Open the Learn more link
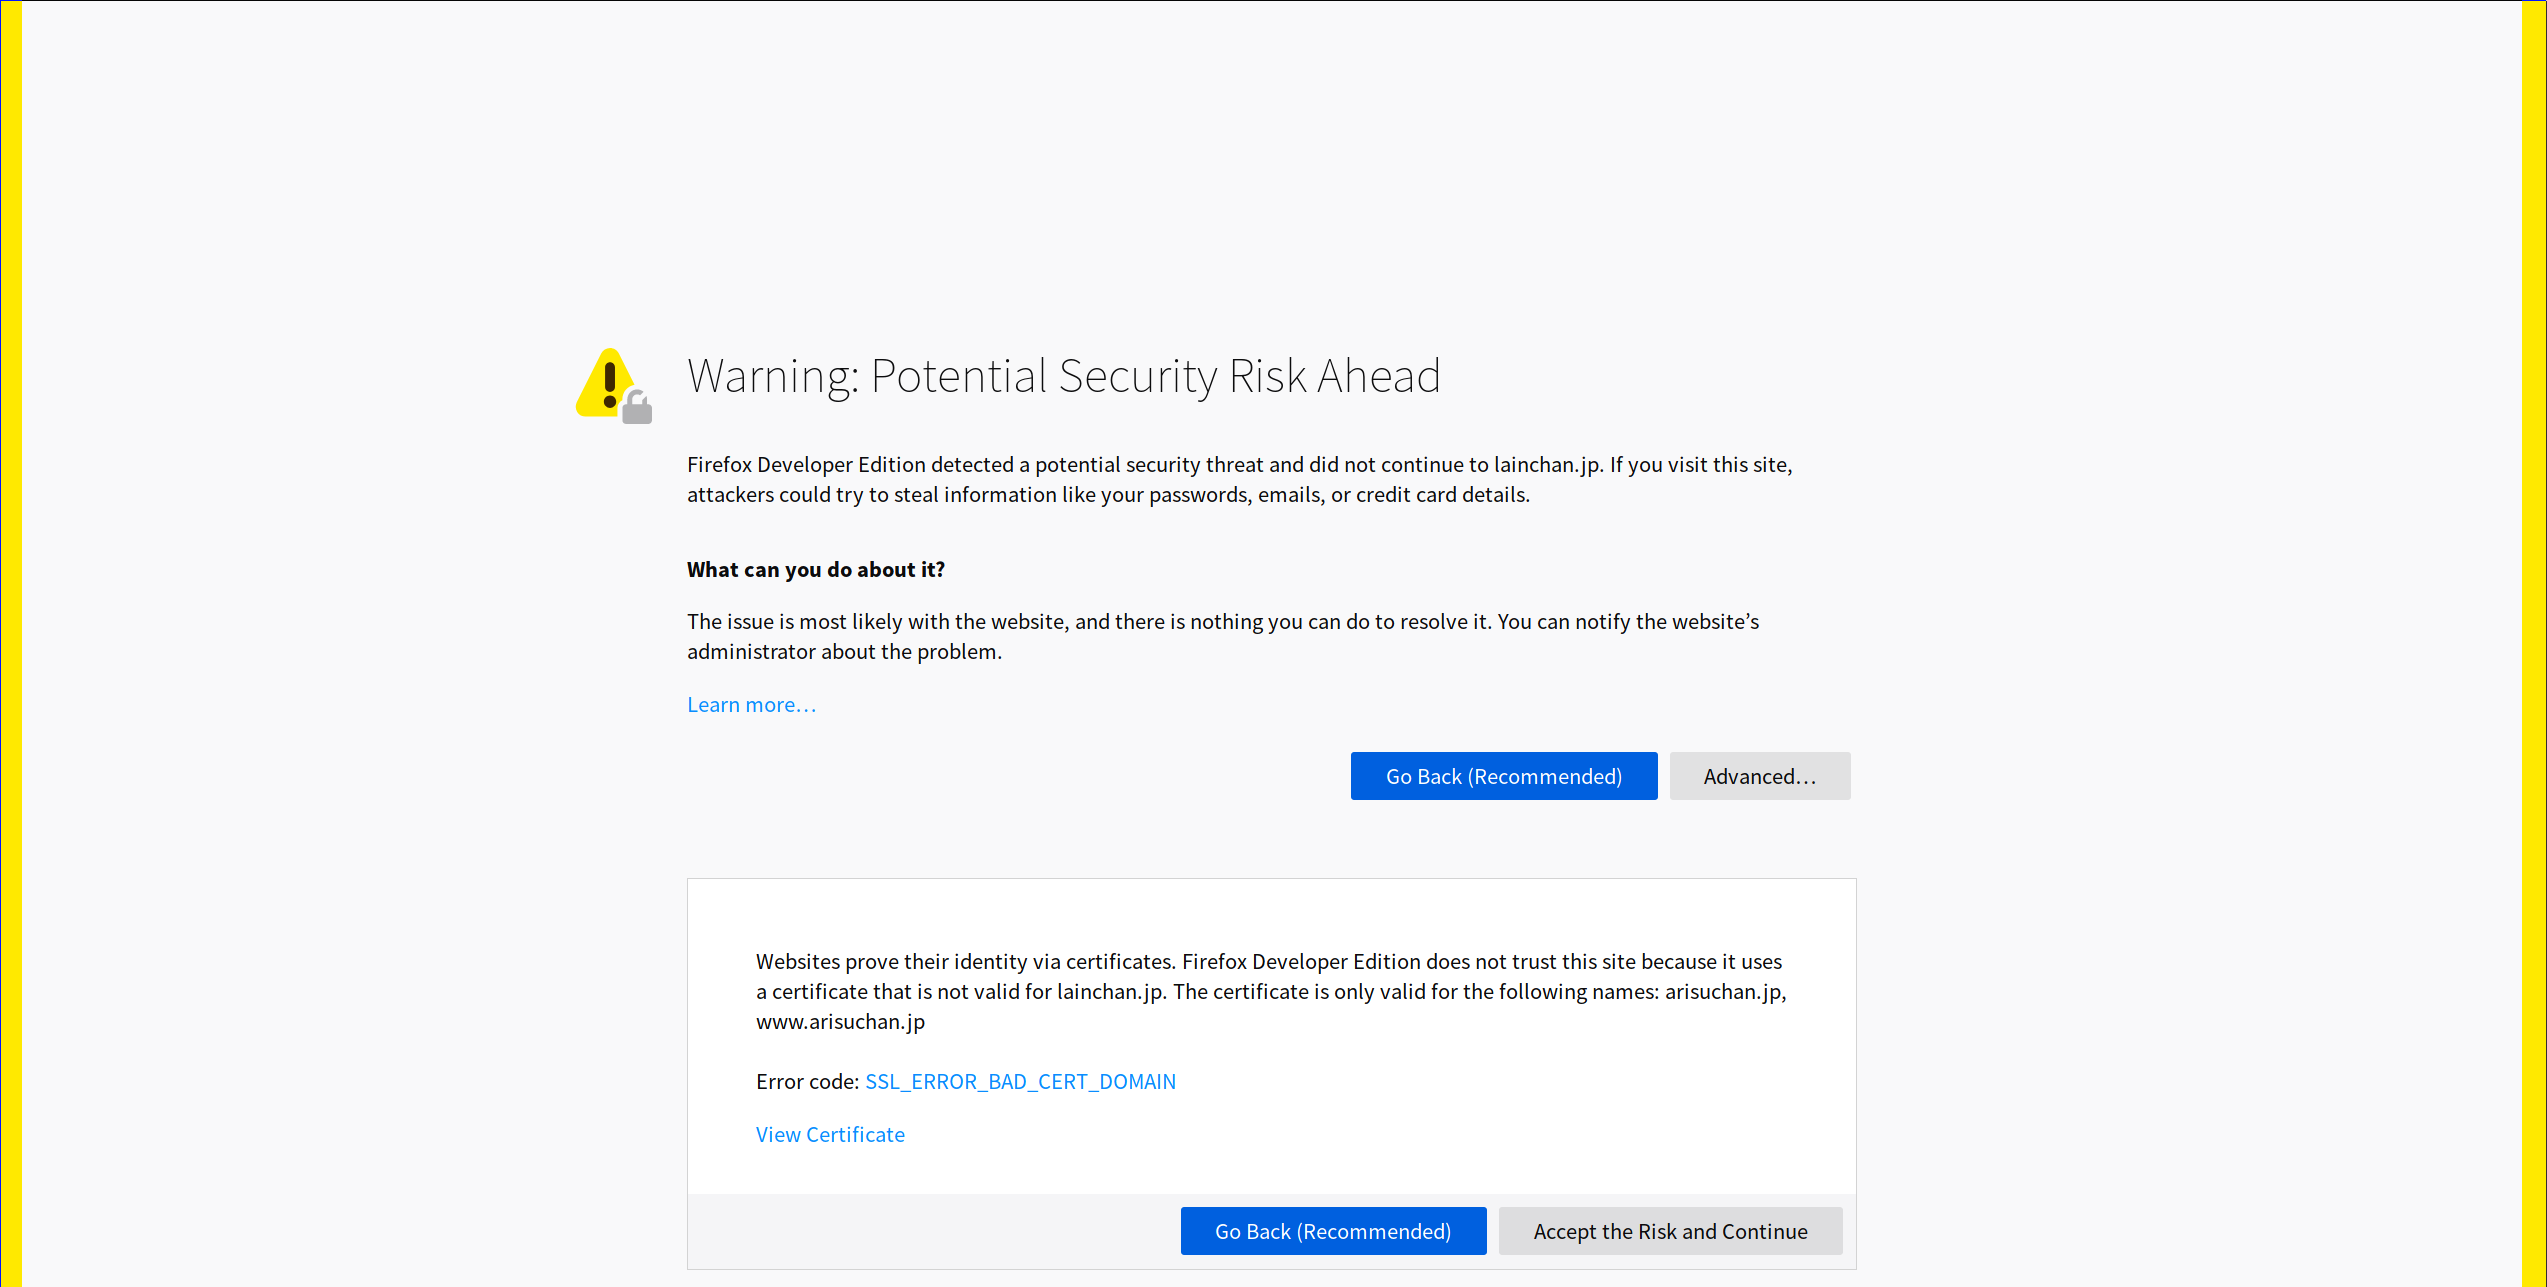Viewport: 2547px width, 1287px height. [x=751, y=705]
